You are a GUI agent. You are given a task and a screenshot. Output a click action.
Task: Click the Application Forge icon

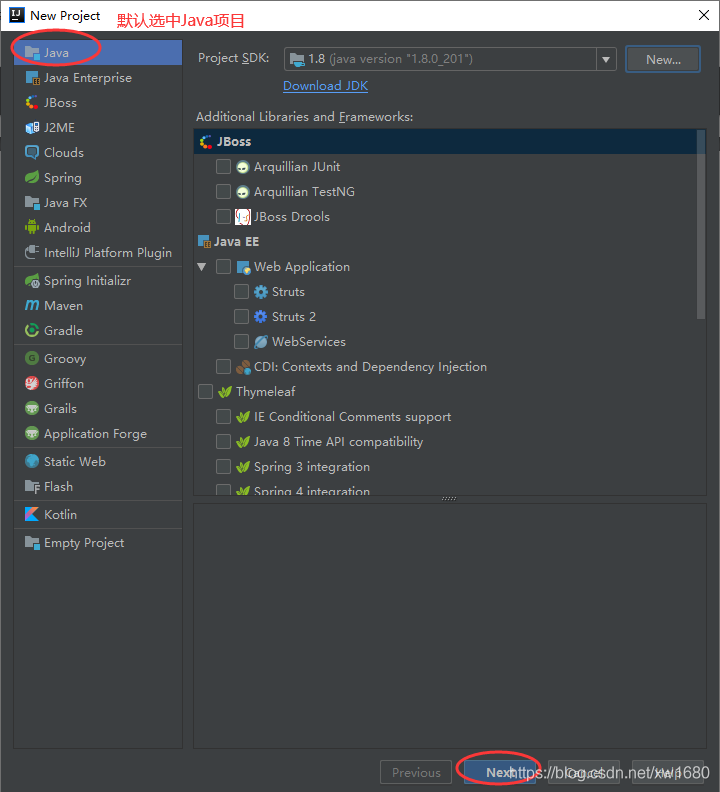point(32,433)
